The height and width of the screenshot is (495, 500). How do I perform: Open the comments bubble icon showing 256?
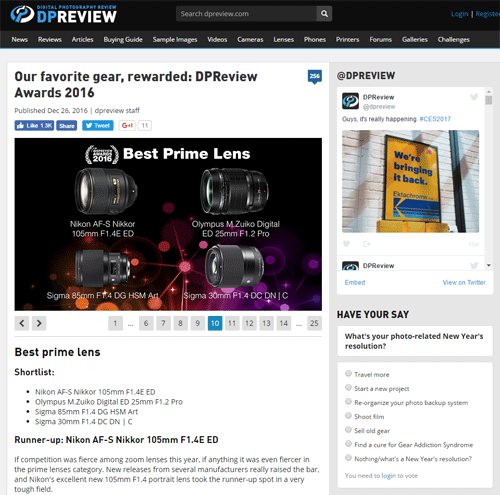pos(315,77)
